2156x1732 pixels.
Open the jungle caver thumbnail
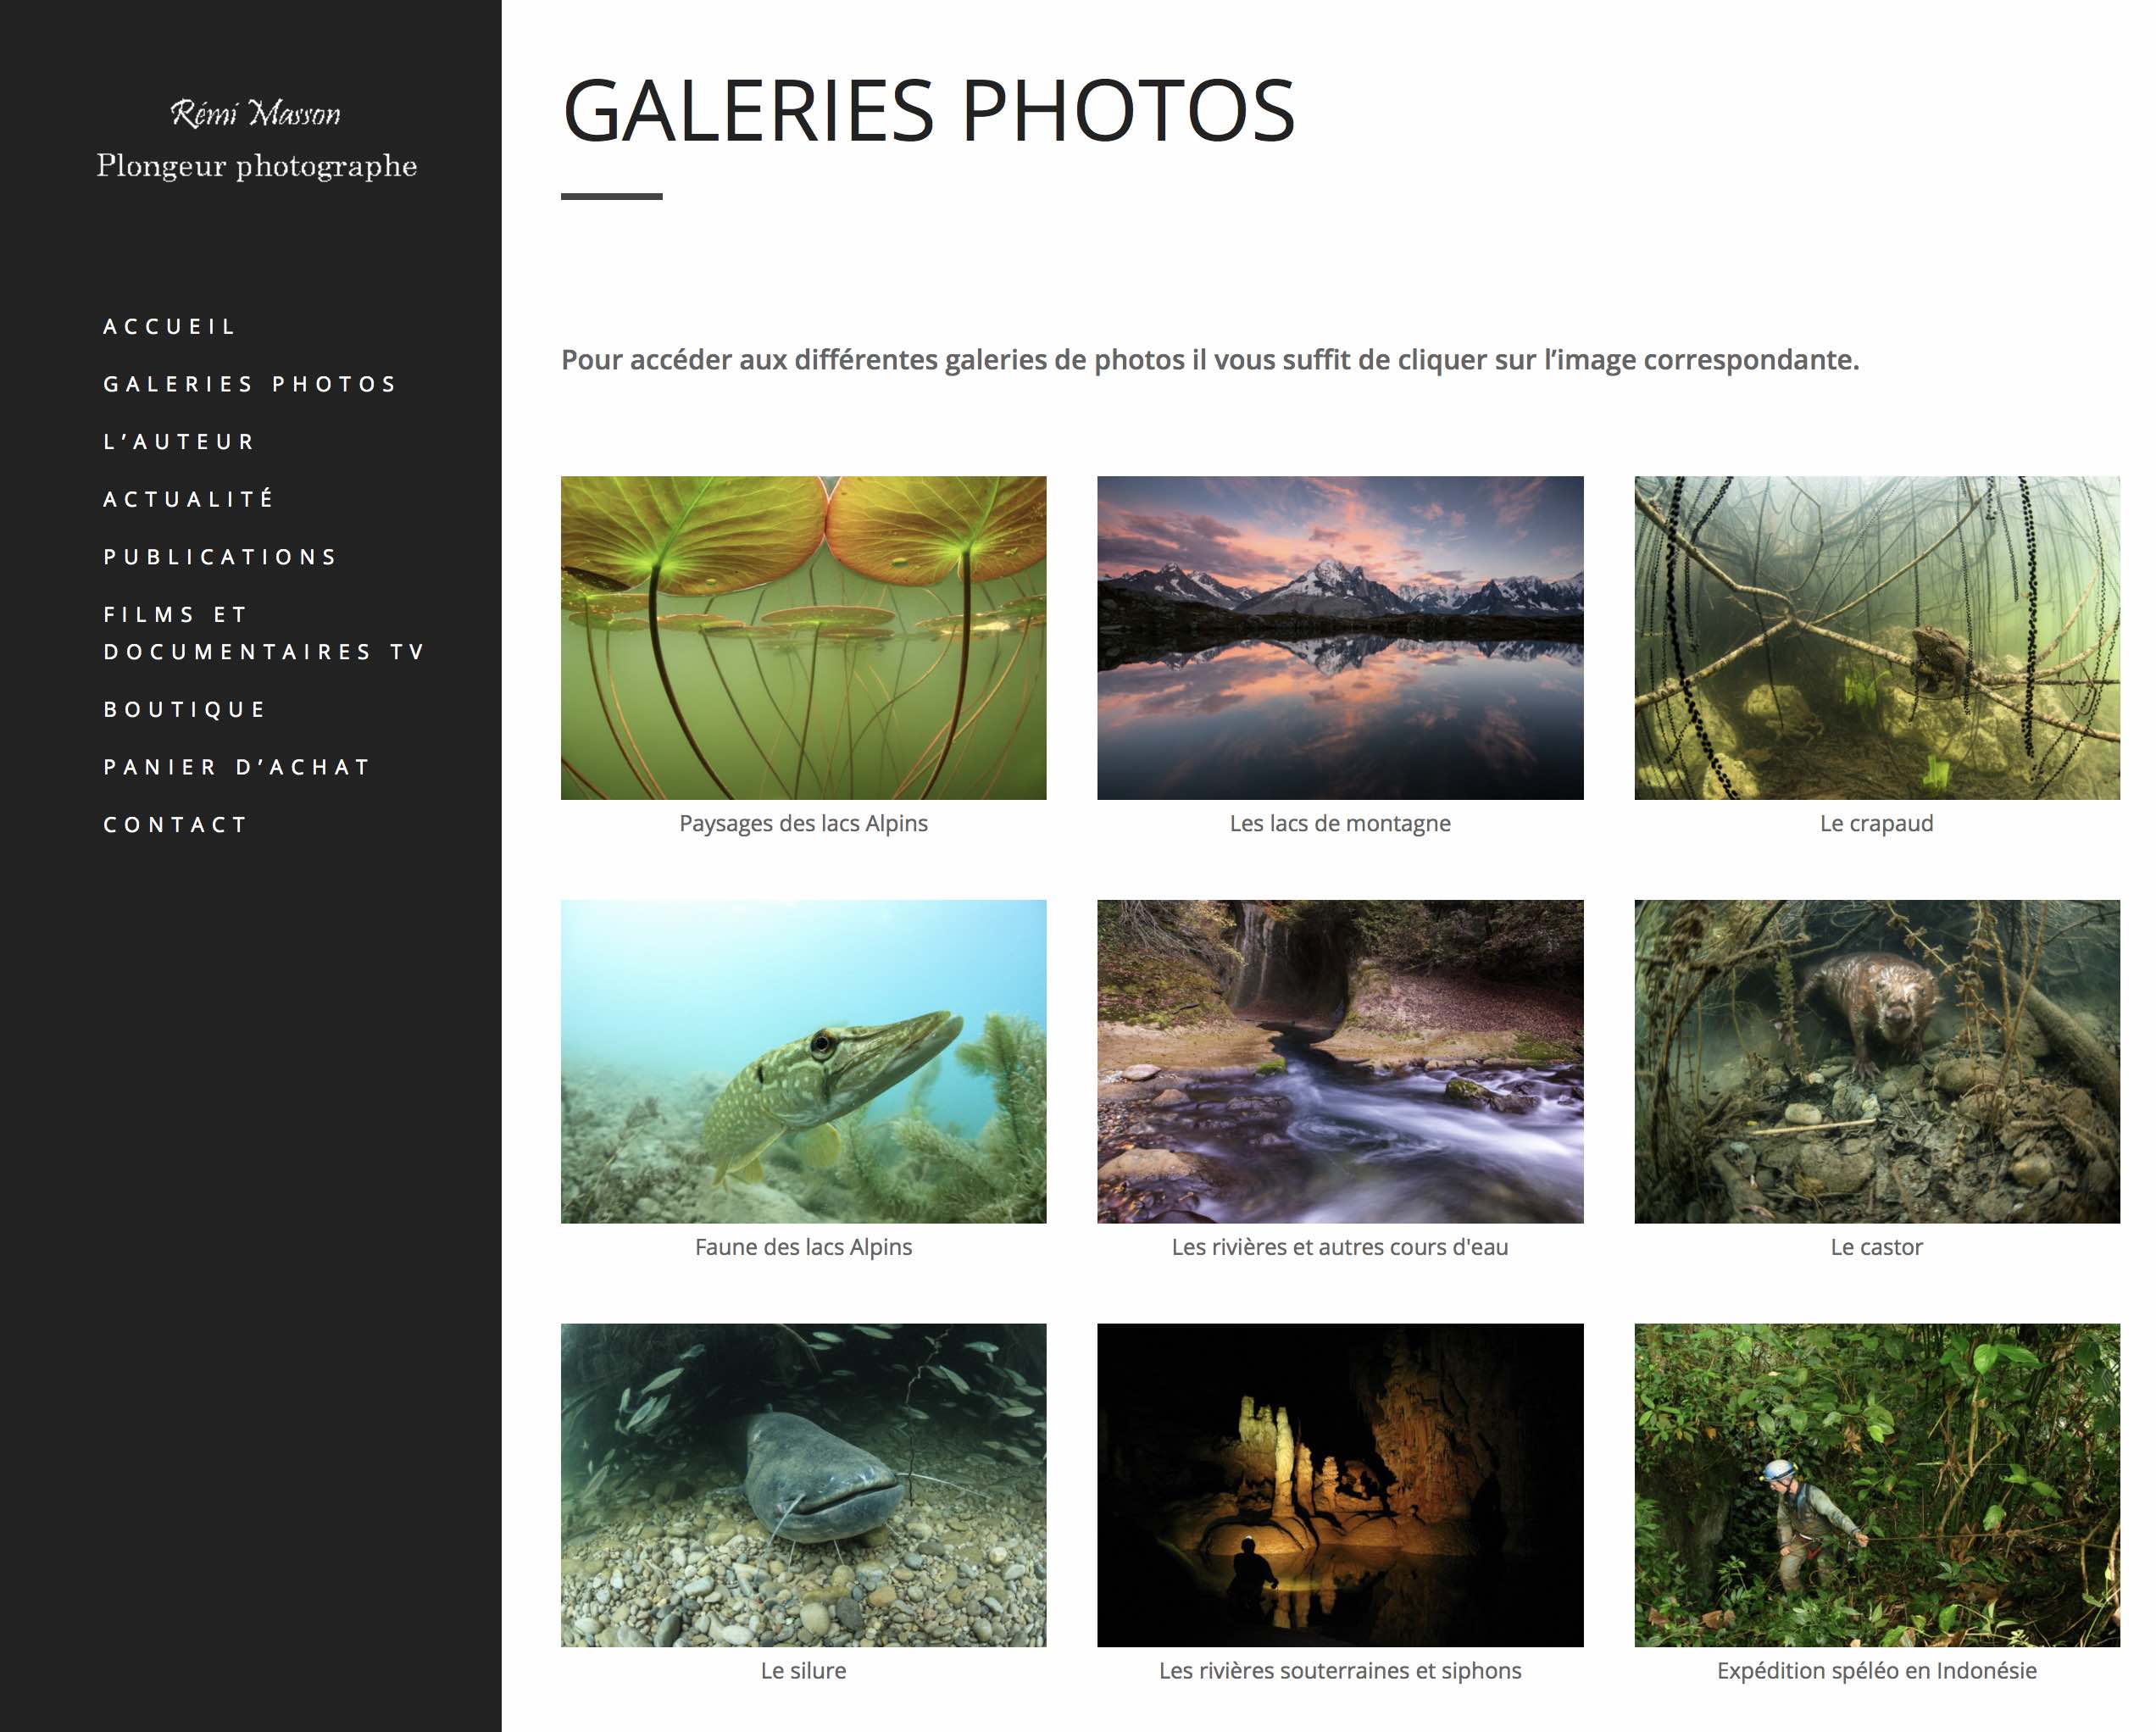pyautogui.click(x=1877, y=1485)
